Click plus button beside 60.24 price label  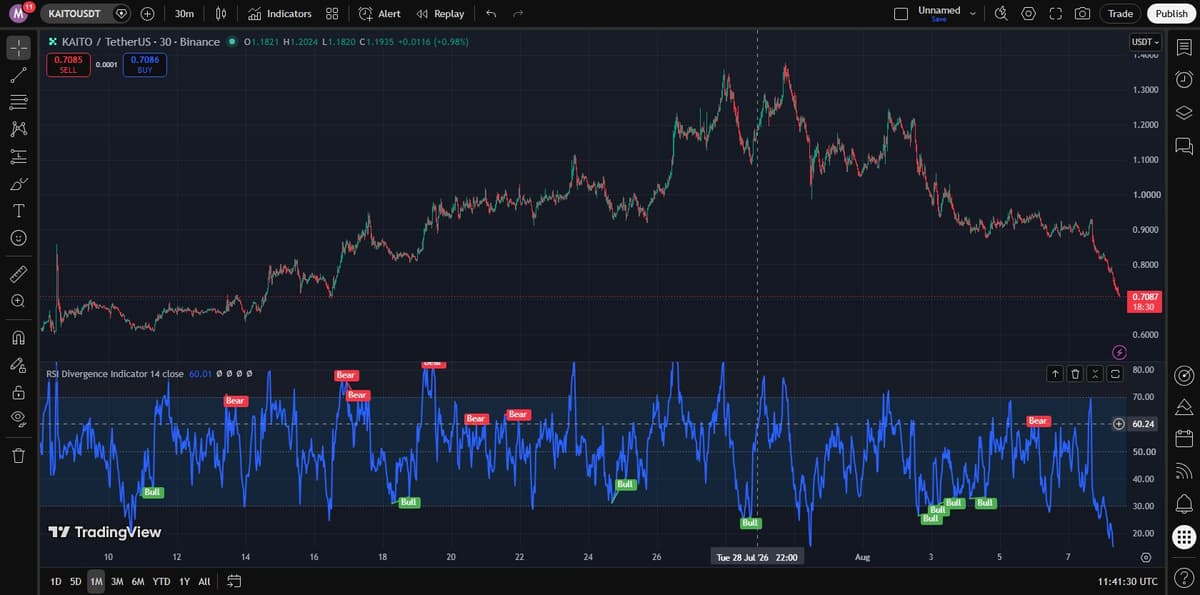pos(1119,424)
